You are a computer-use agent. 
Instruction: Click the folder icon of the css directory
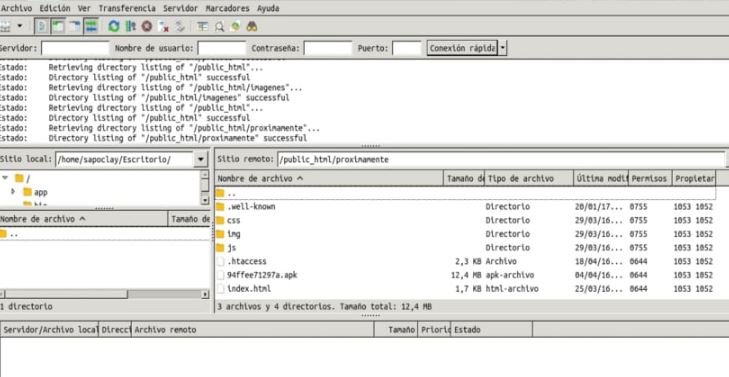[x=220, y=220]
